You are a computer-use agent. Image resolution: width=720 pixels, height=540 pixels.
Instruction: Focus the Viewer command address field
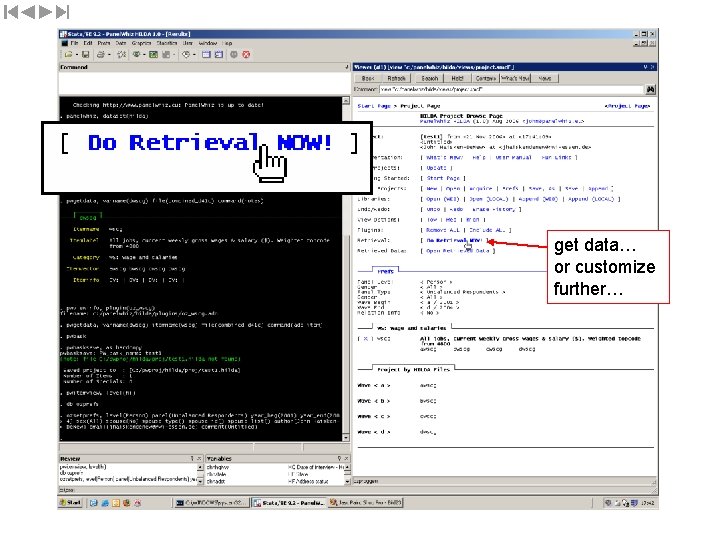(x=511, y=90)
